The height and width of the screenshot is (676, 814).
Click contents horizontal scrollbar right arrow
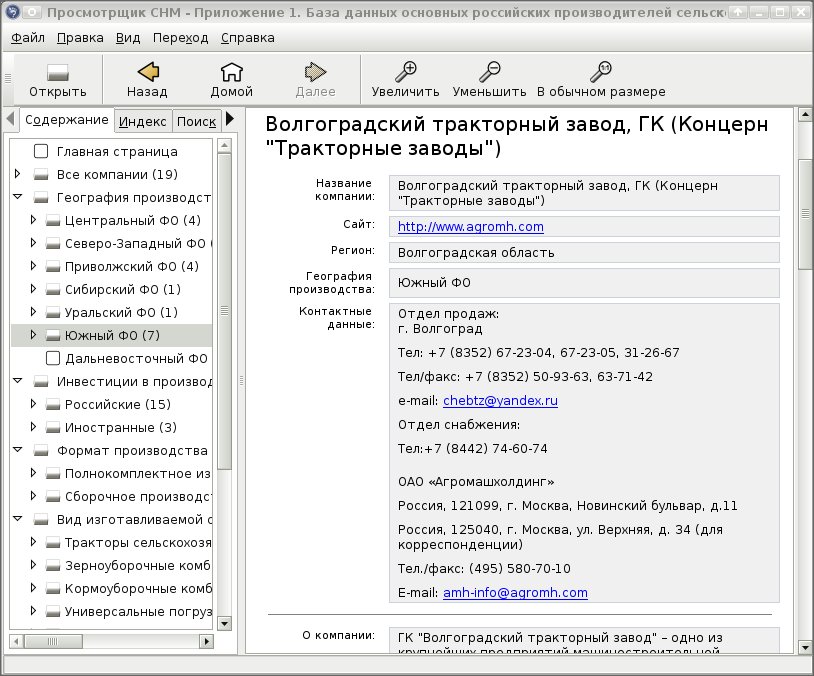(x=207, y=642)
